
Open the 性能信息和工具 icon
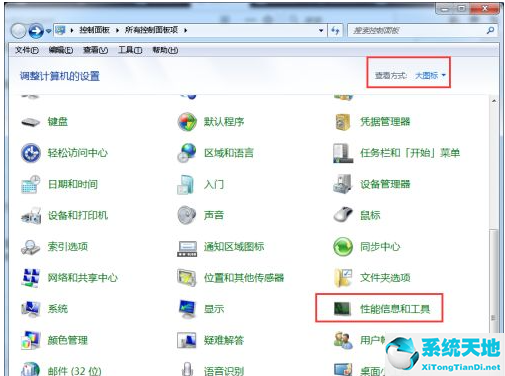tap(342, 309)
